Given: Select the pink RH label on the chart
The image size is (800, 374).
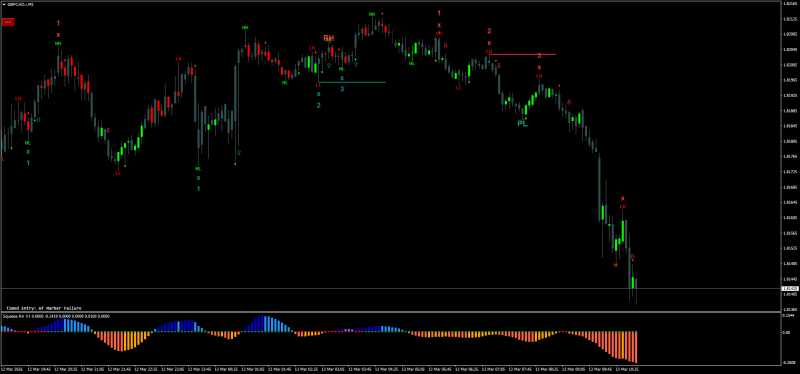Looking at the screenshot, I should pos(329,38).
